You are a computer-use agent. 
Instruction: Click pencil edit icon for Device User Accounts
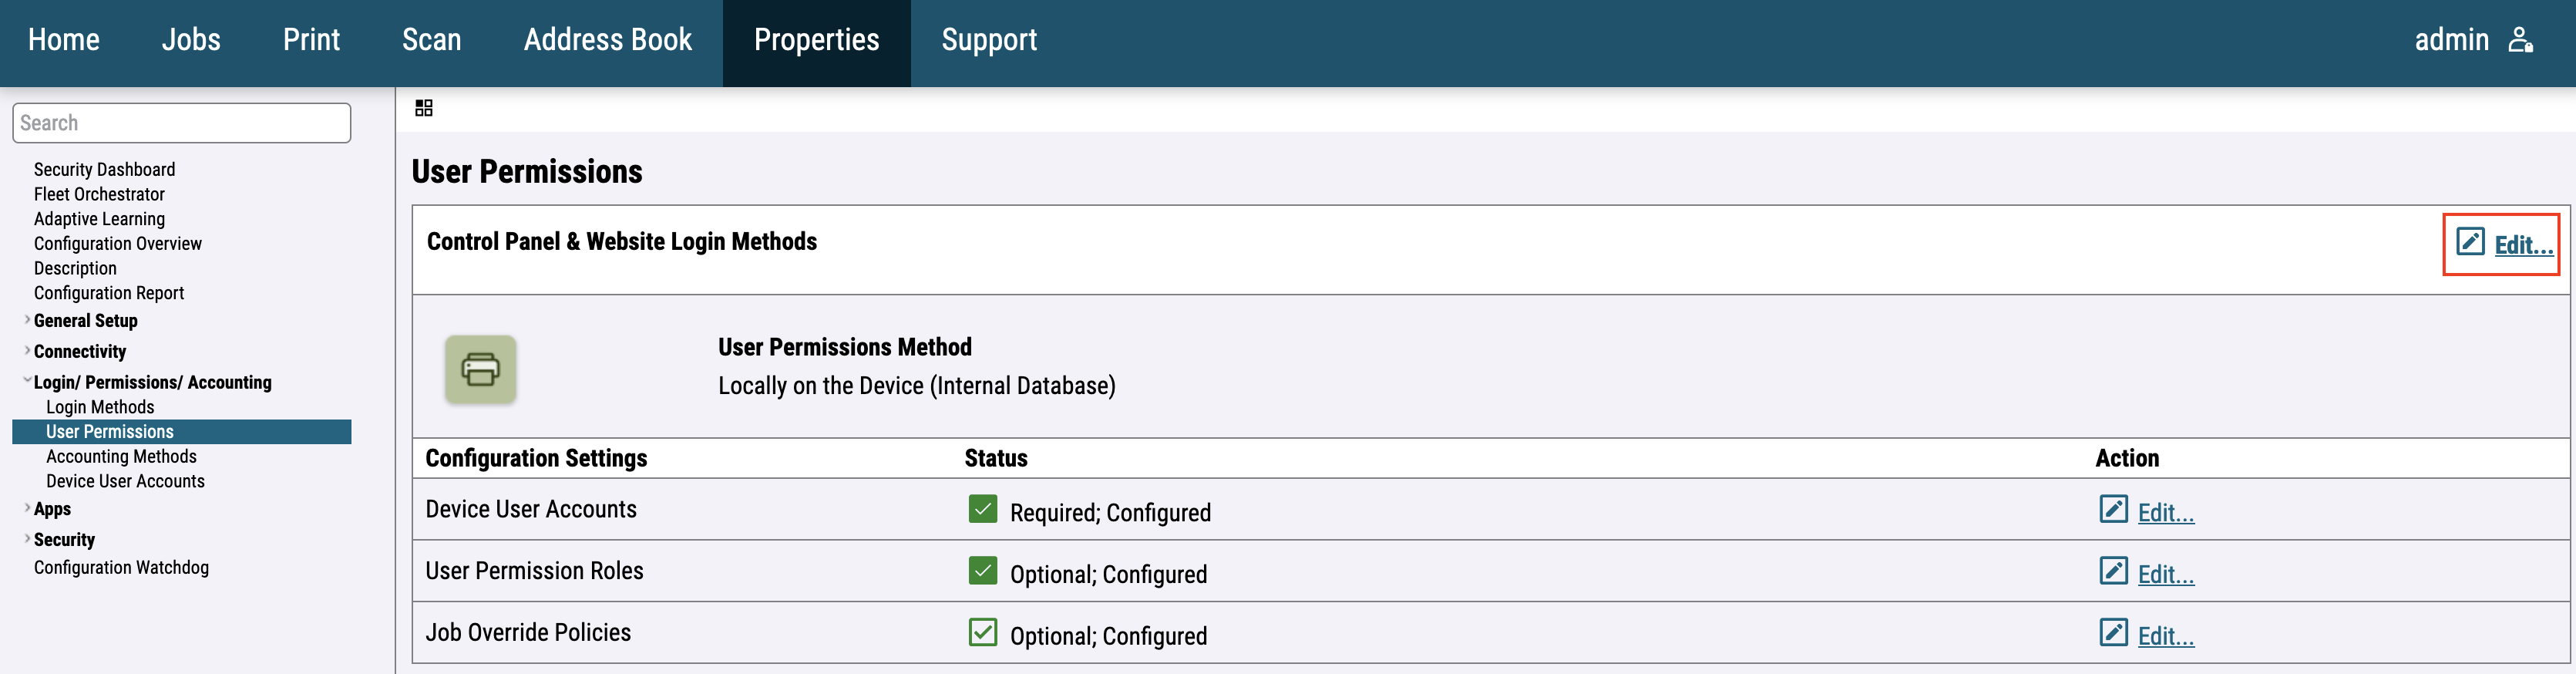point(2113,510)
